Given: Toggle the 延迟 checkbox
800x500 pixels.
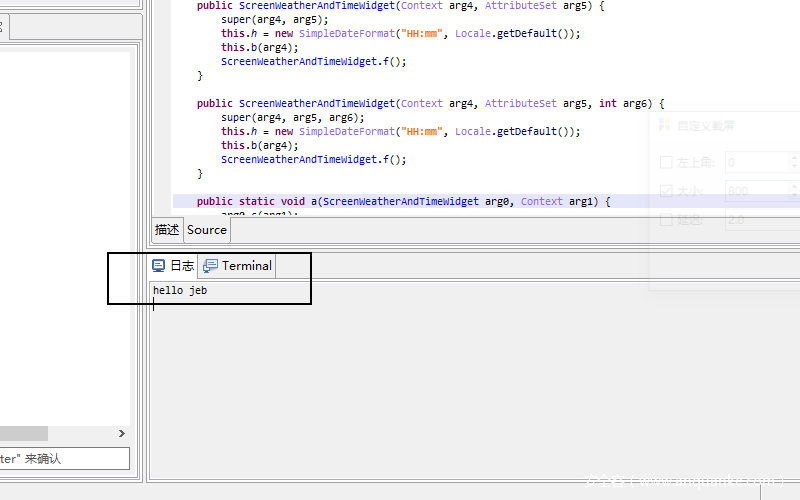Looking at the screenshot, I should [x=667, y=220].
